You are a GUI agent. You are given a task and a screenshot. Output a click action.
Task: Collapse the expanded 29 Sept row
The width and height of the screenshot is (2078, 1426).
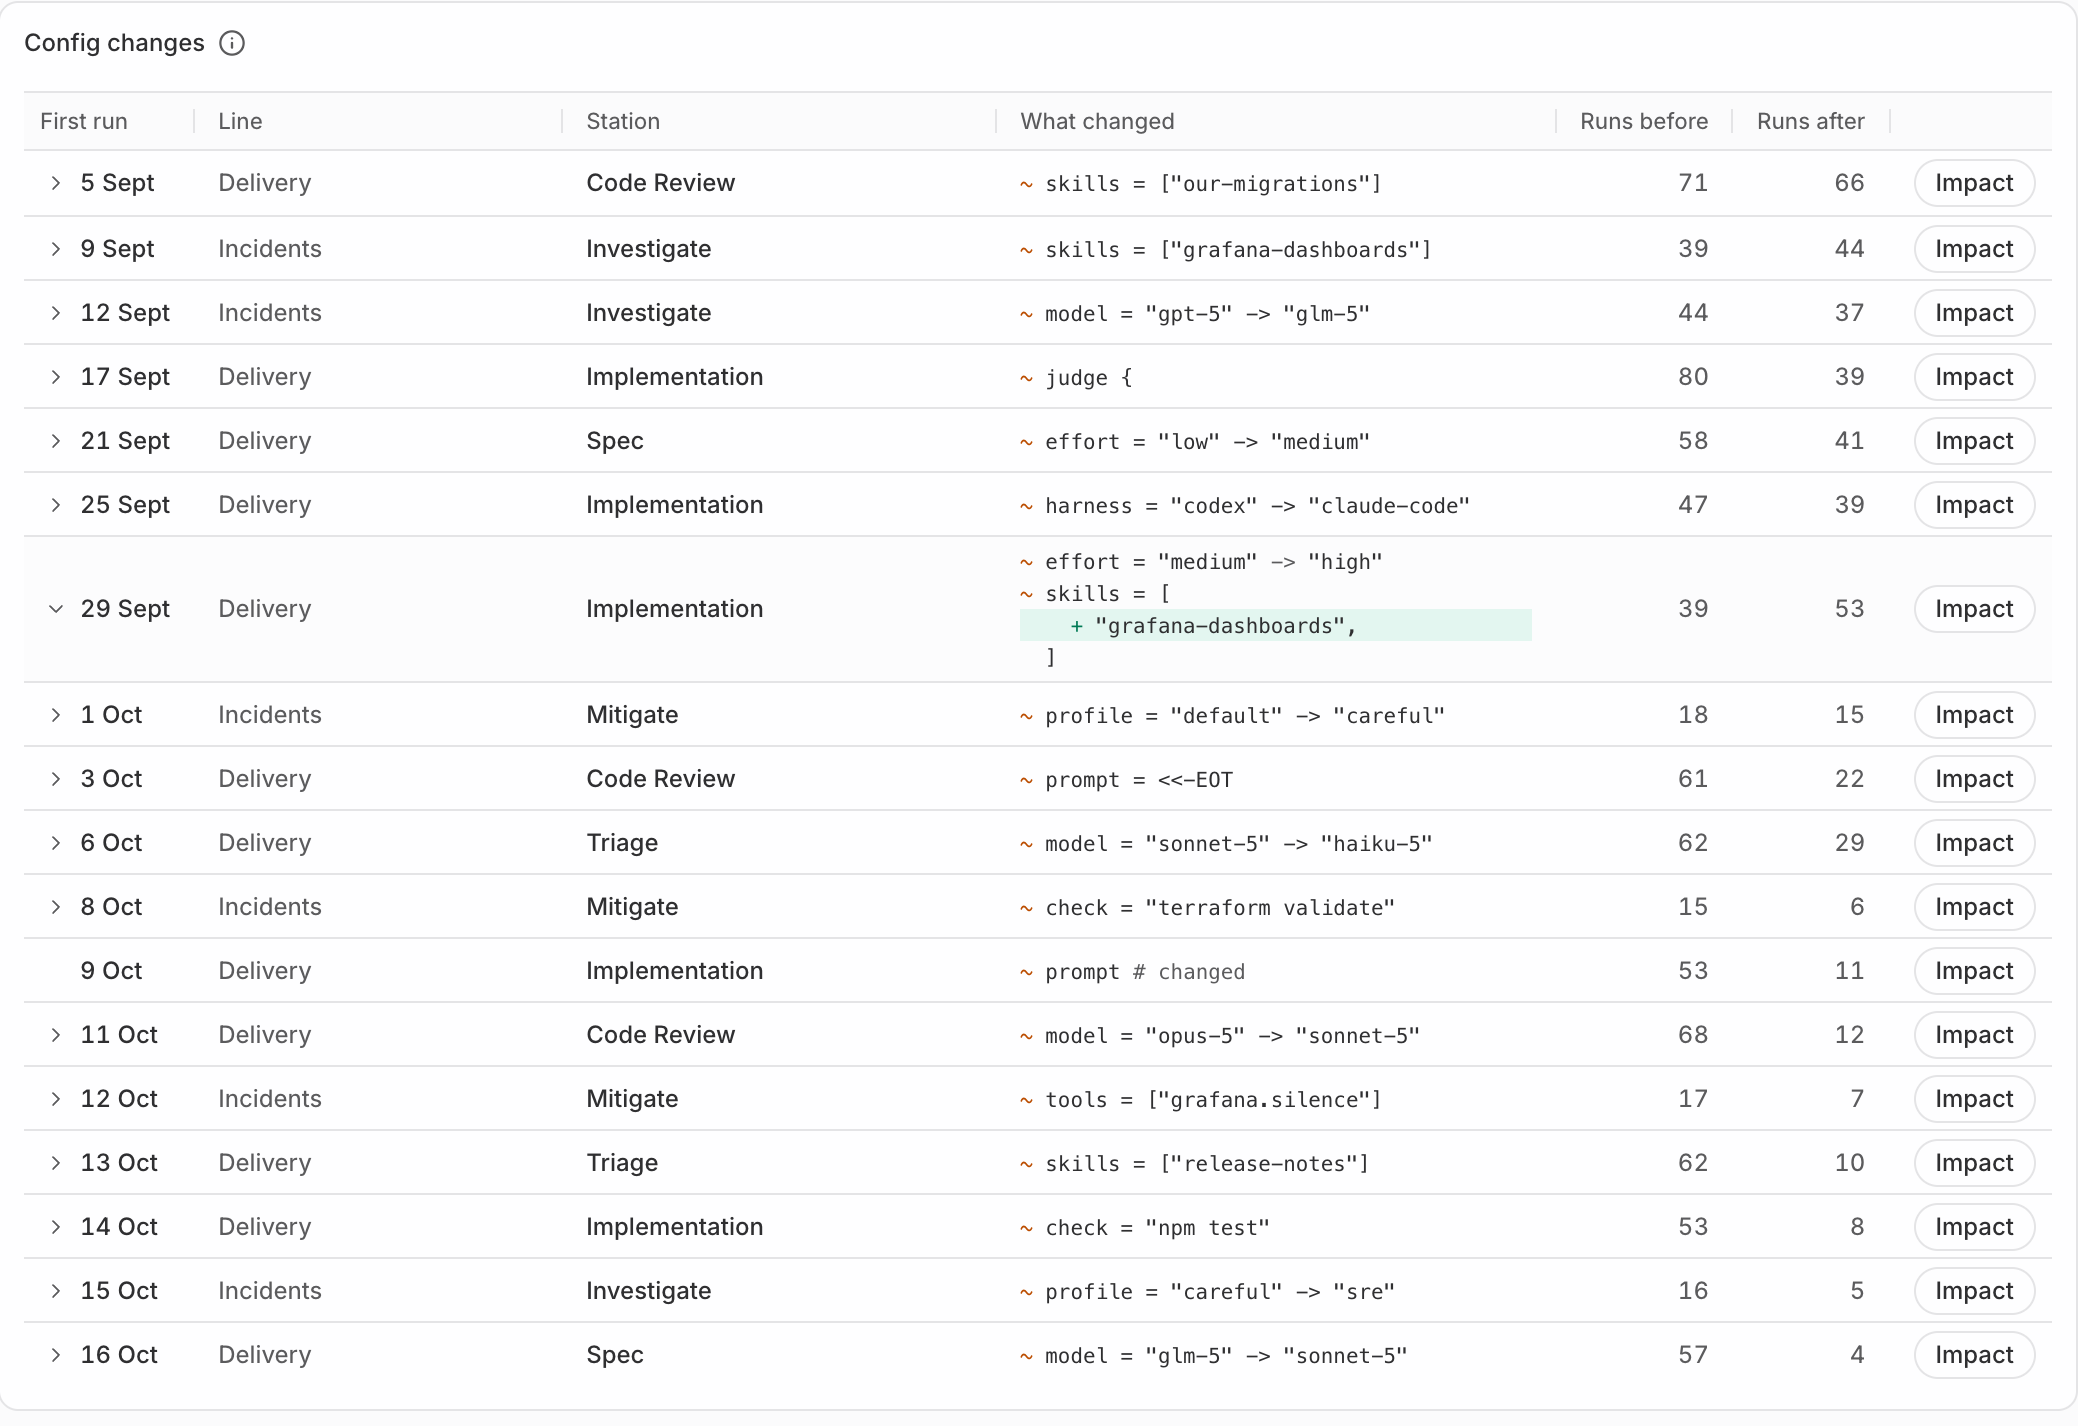tap(56, 609)
